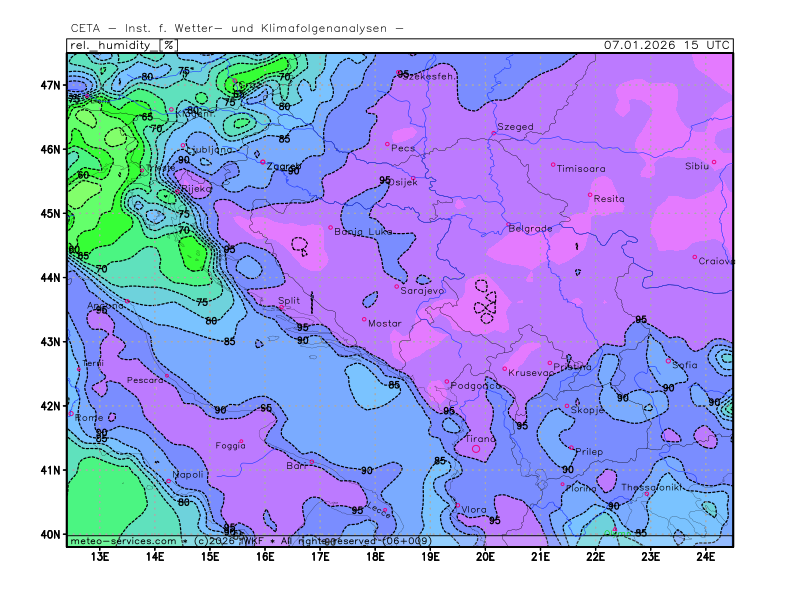
Task: Click the Zagreb city marker
Action: pyautogui.click(x=263, y=162)
